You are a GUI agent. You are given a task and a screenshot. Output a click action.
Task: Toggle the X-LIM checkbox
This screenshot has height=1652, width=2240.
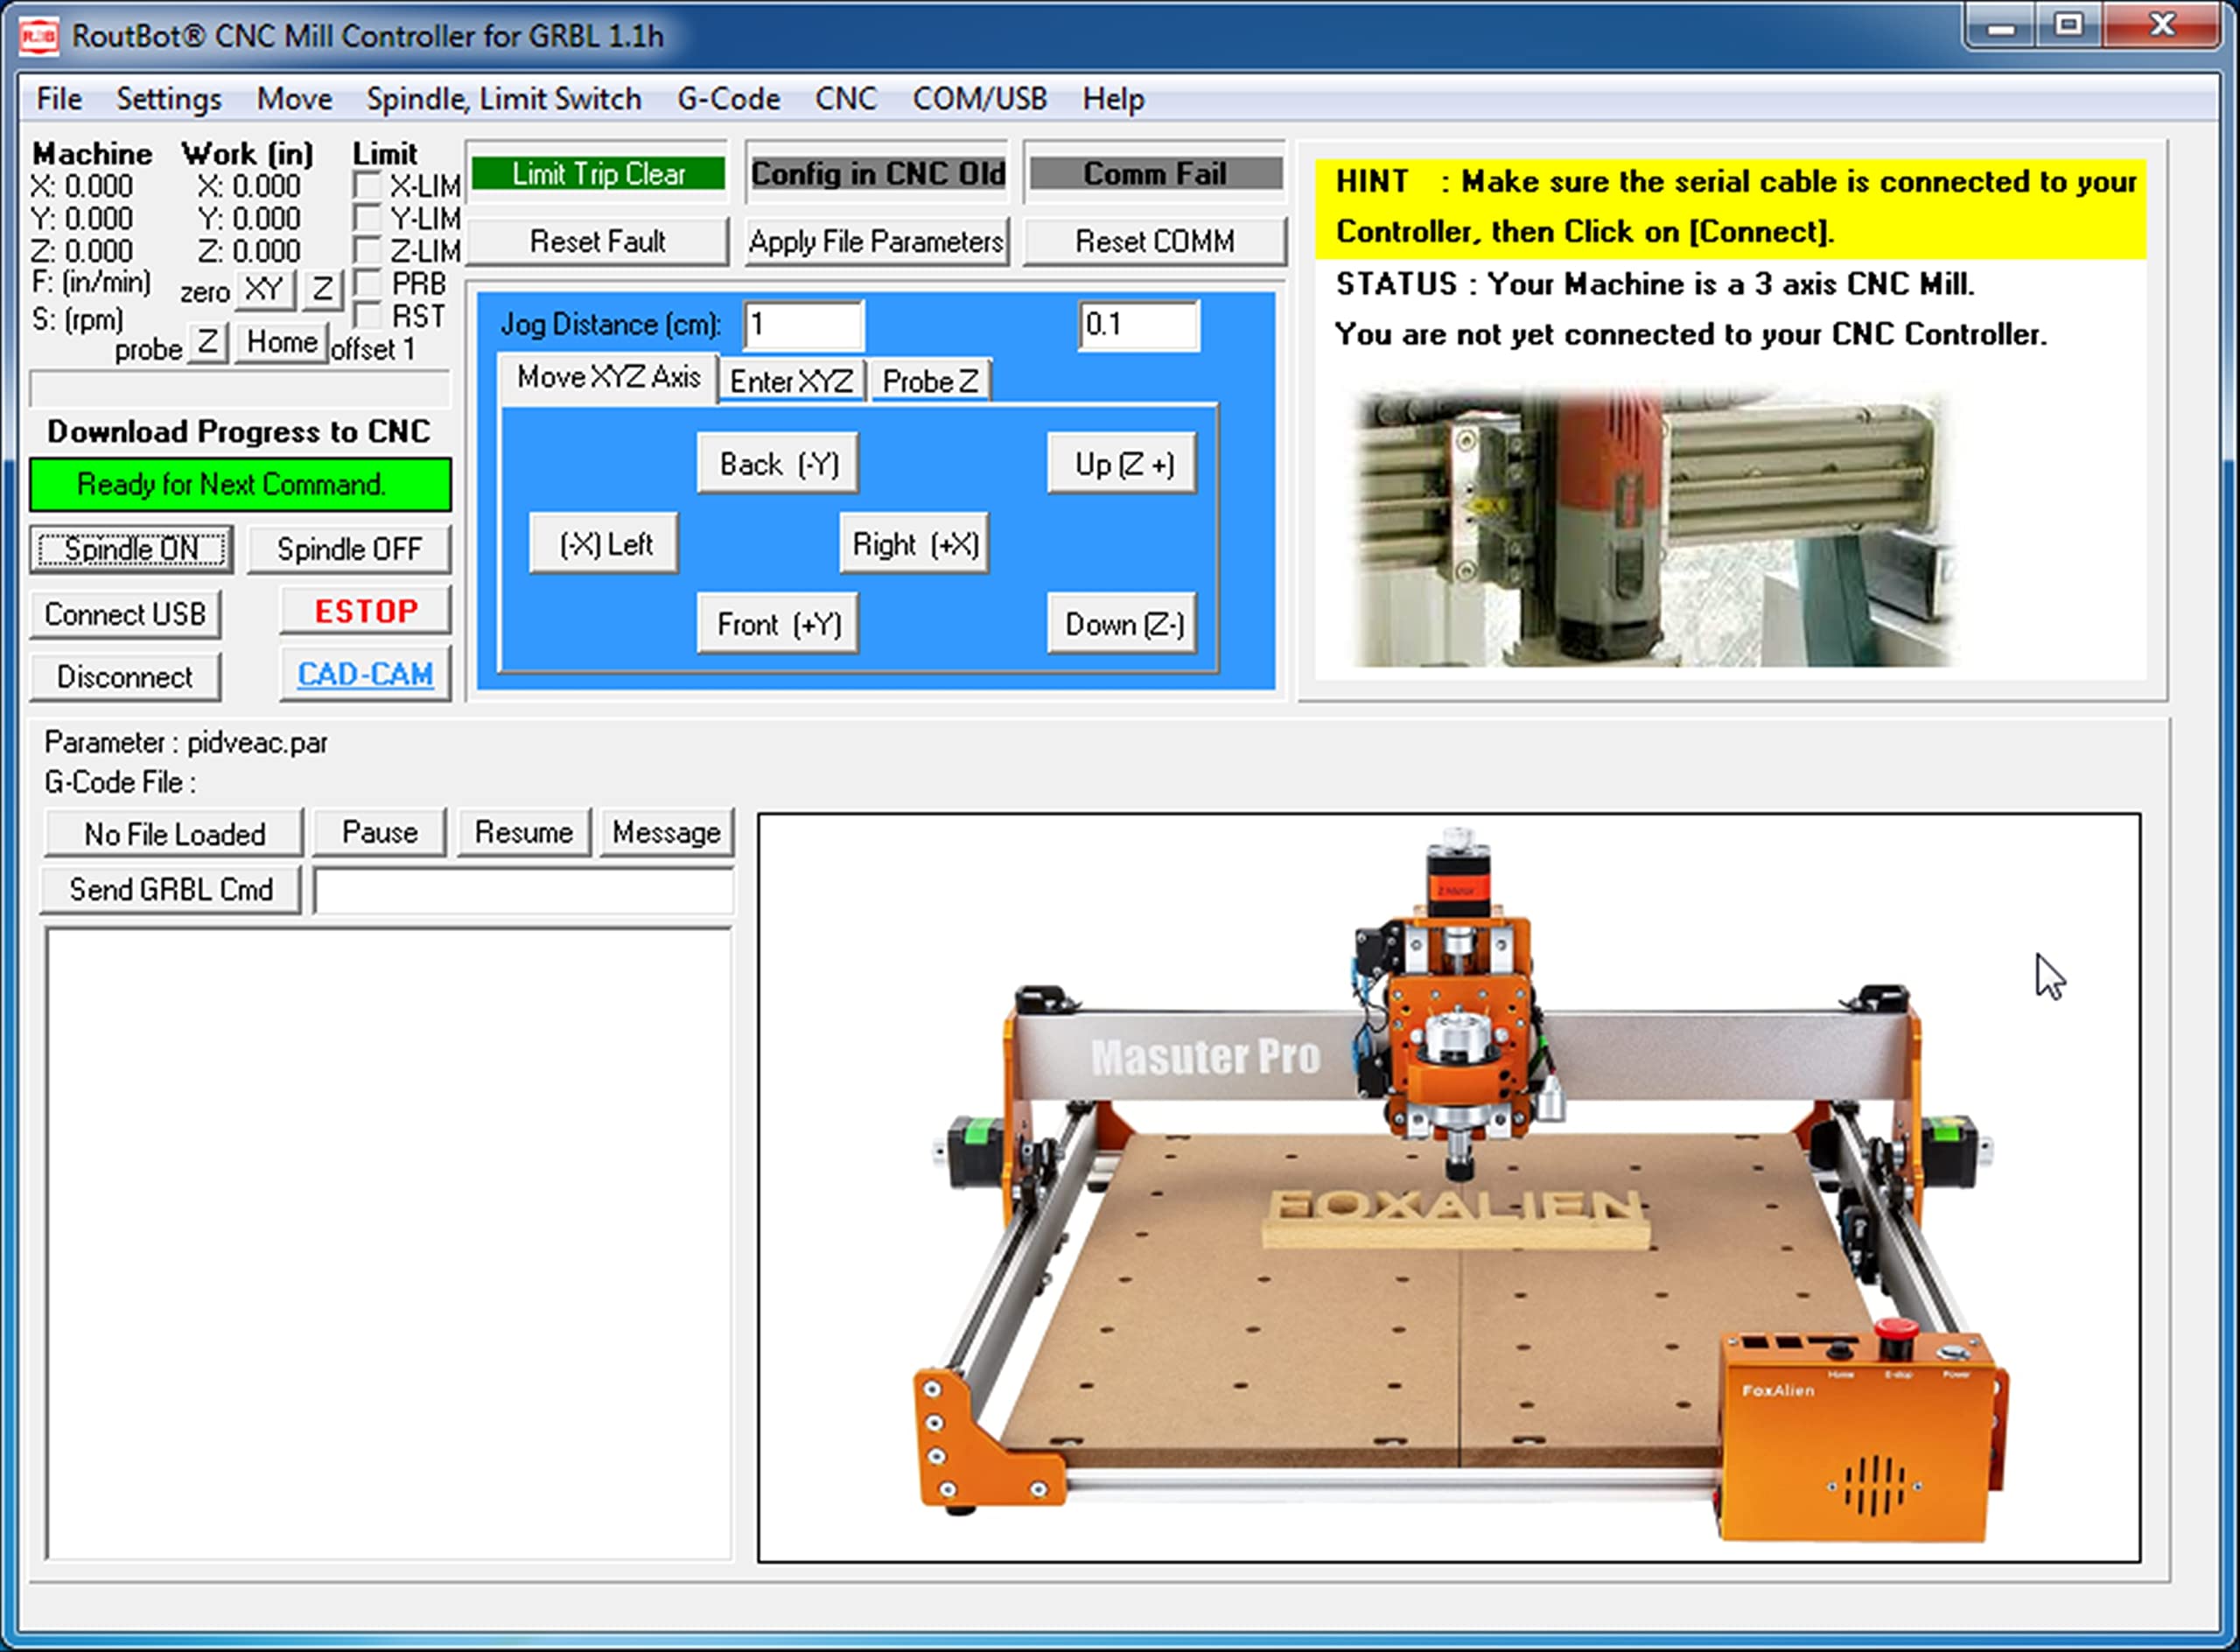click(367, 186)
